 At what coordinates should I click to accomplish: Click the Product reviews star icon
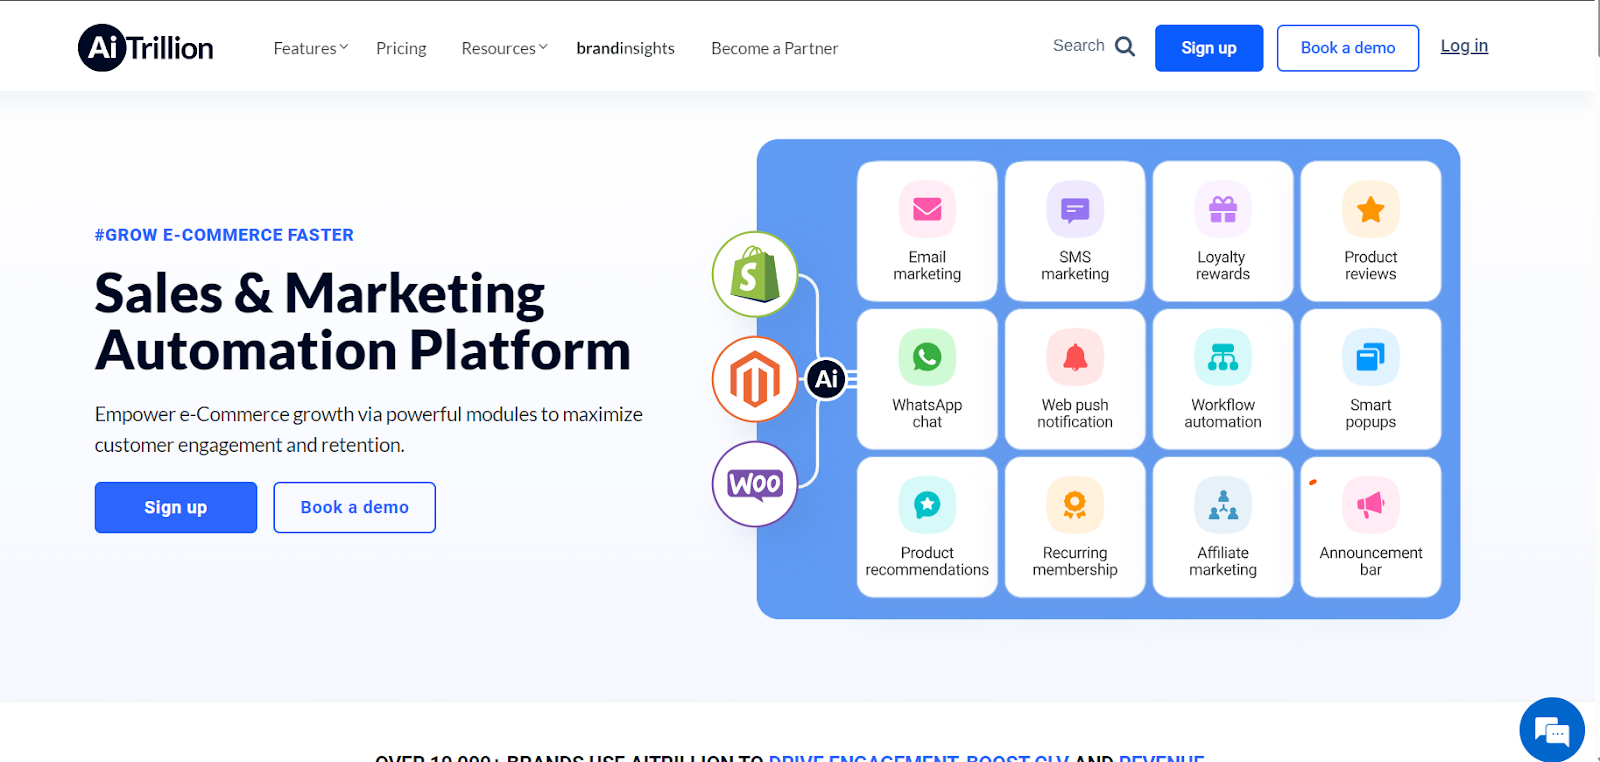pyautogui.click(x=1371, y=209)
